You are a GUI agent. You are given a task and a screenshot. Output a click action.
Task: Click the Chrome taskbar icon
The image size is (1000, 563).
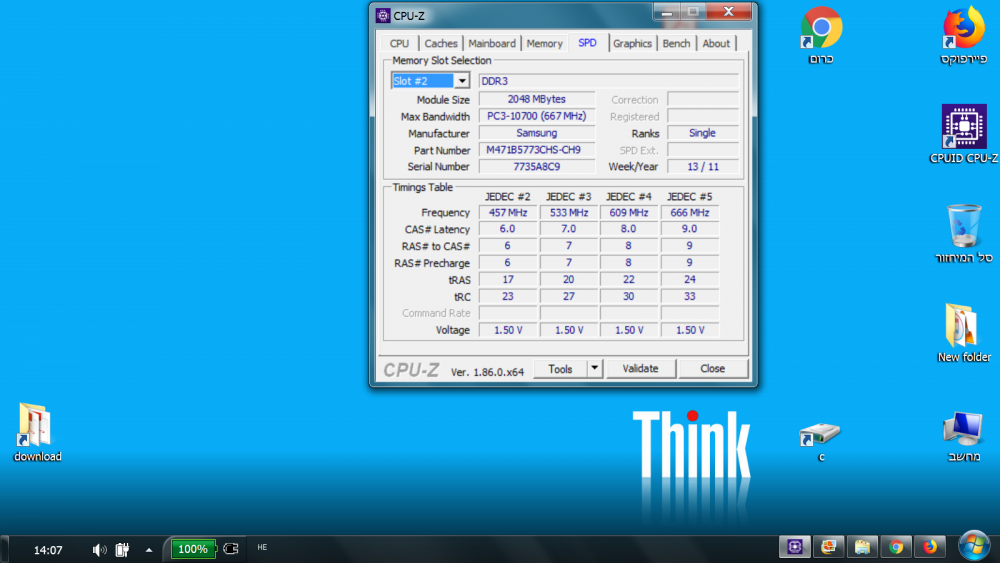(x=896, y=546)
